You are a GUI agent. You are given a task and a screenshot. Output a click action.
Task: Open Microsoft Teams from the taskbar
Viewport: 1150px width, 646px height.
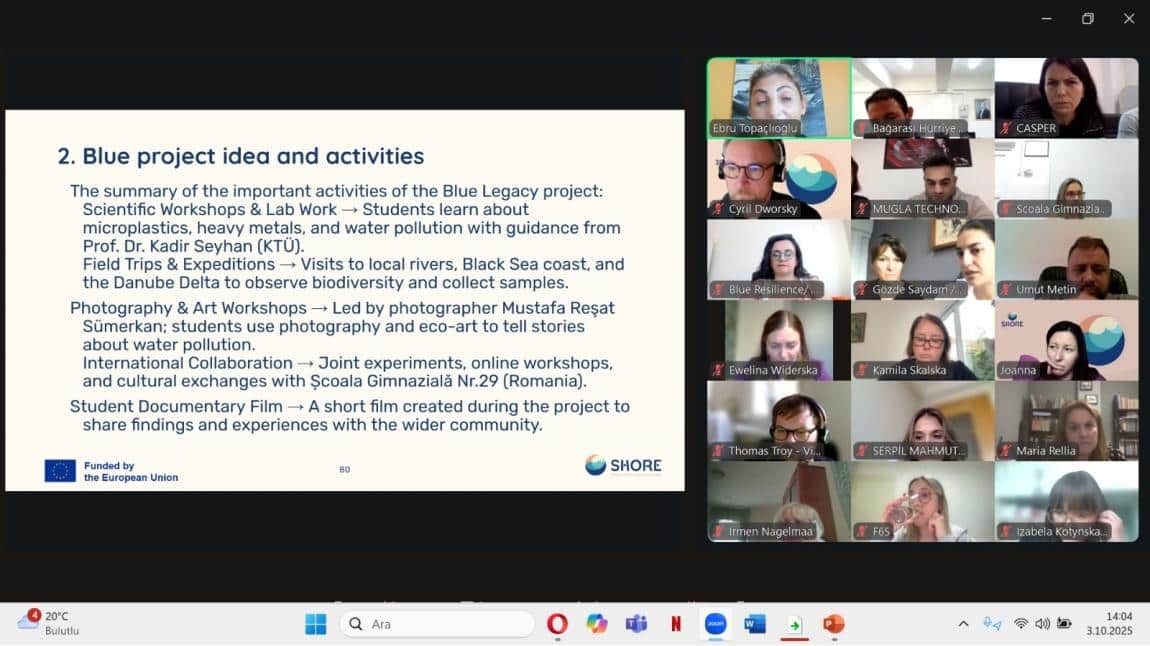(x=636, y=624)
